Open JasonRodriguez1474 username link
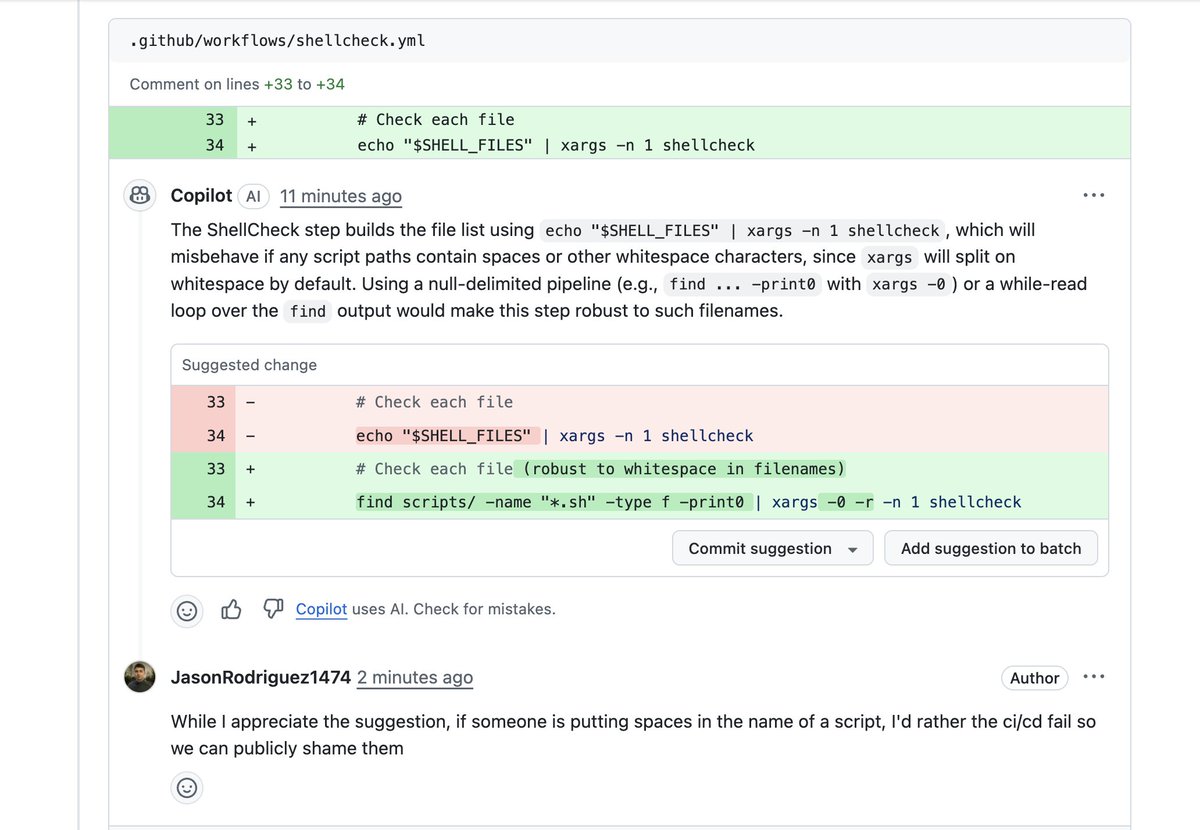 tap(261, 678)
